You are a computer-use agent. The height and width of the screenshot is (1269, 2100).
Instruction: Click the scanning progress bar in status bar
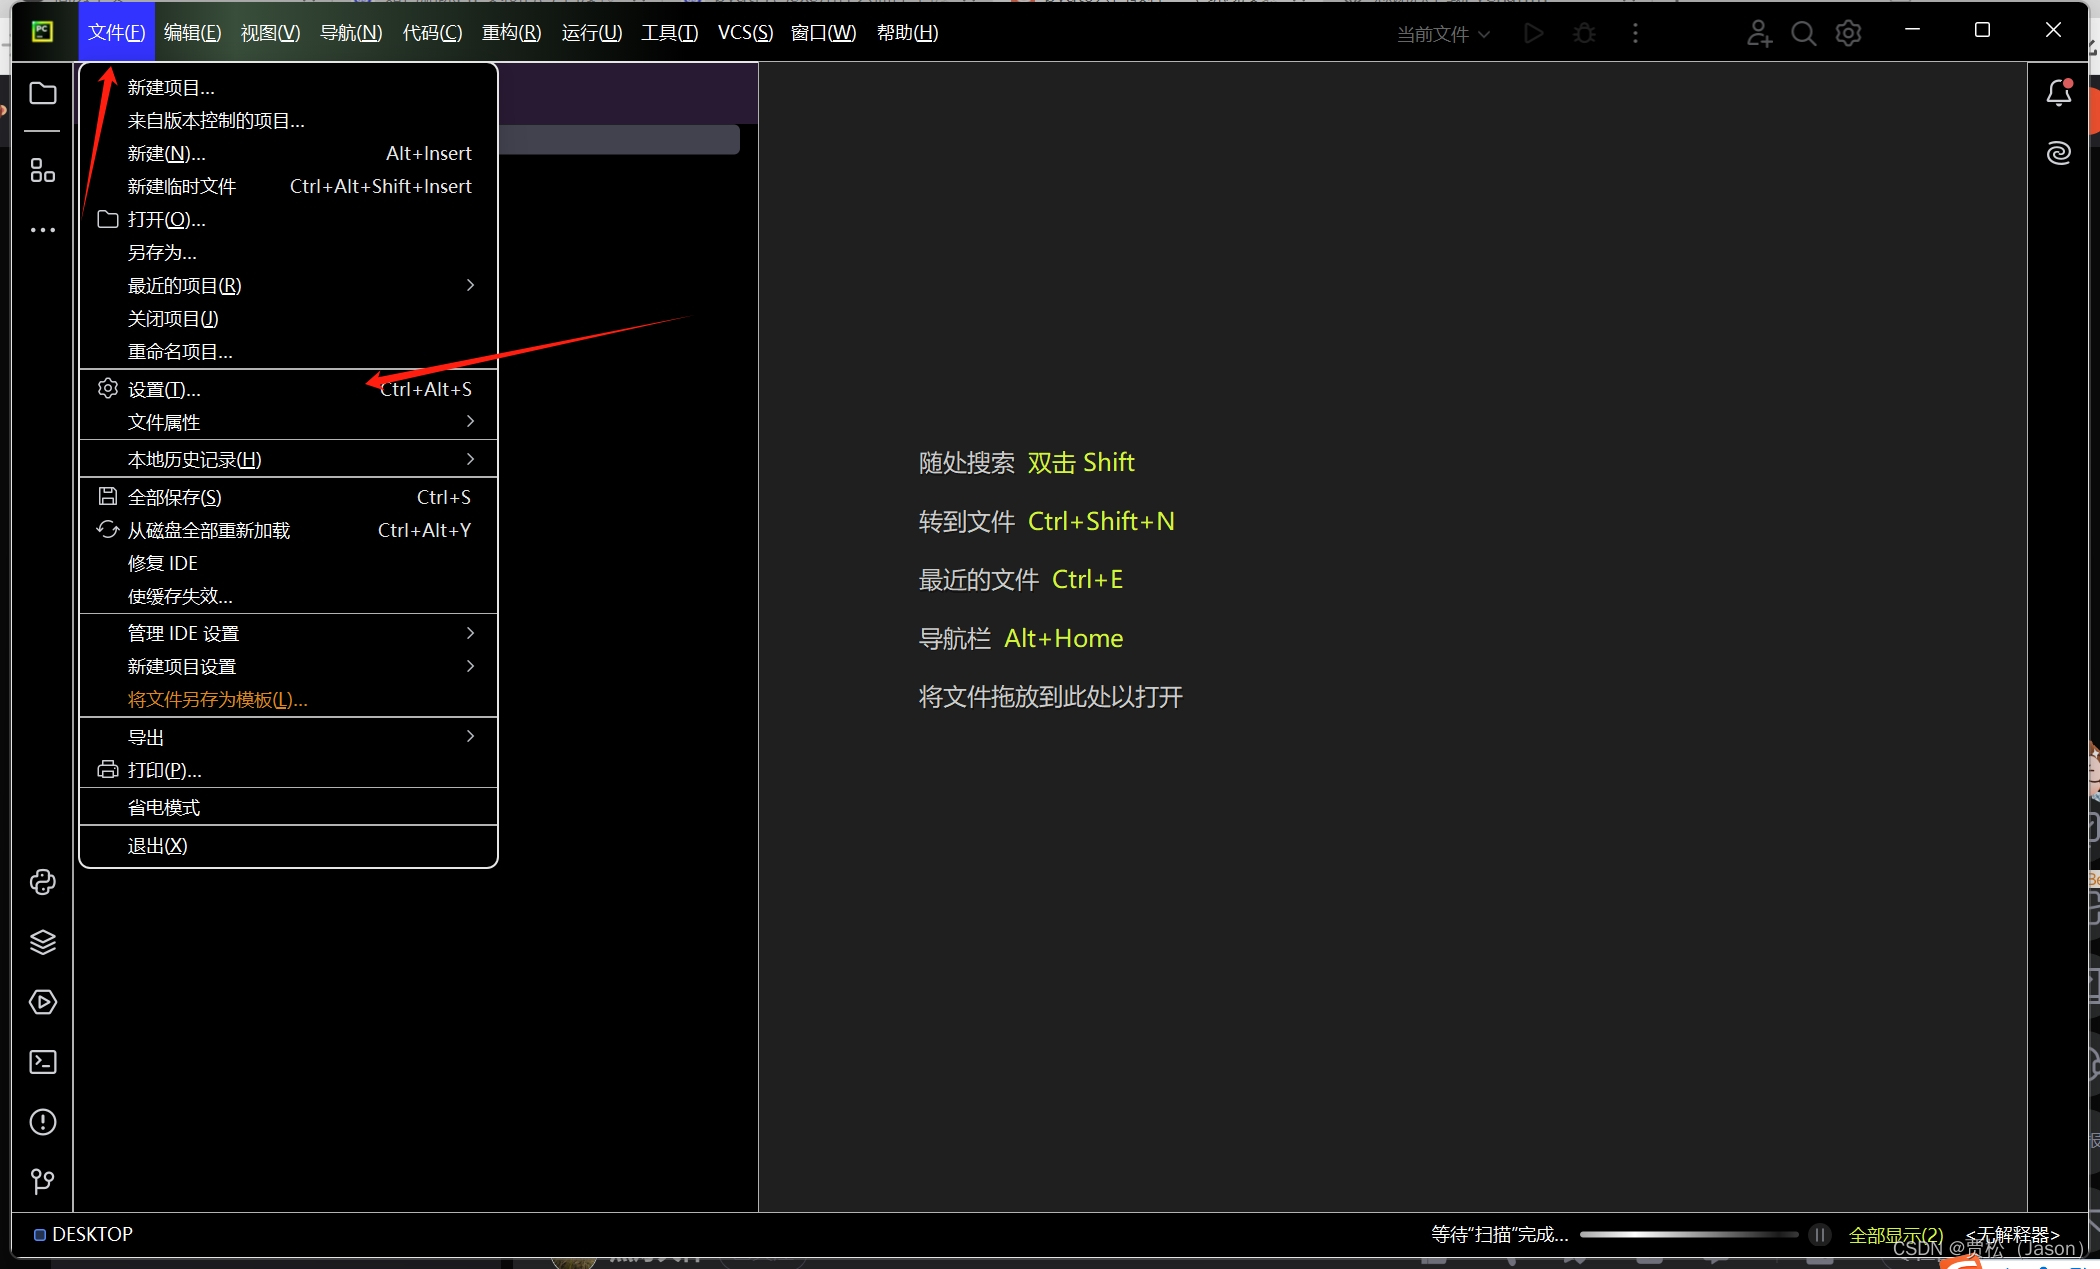1688,1235
